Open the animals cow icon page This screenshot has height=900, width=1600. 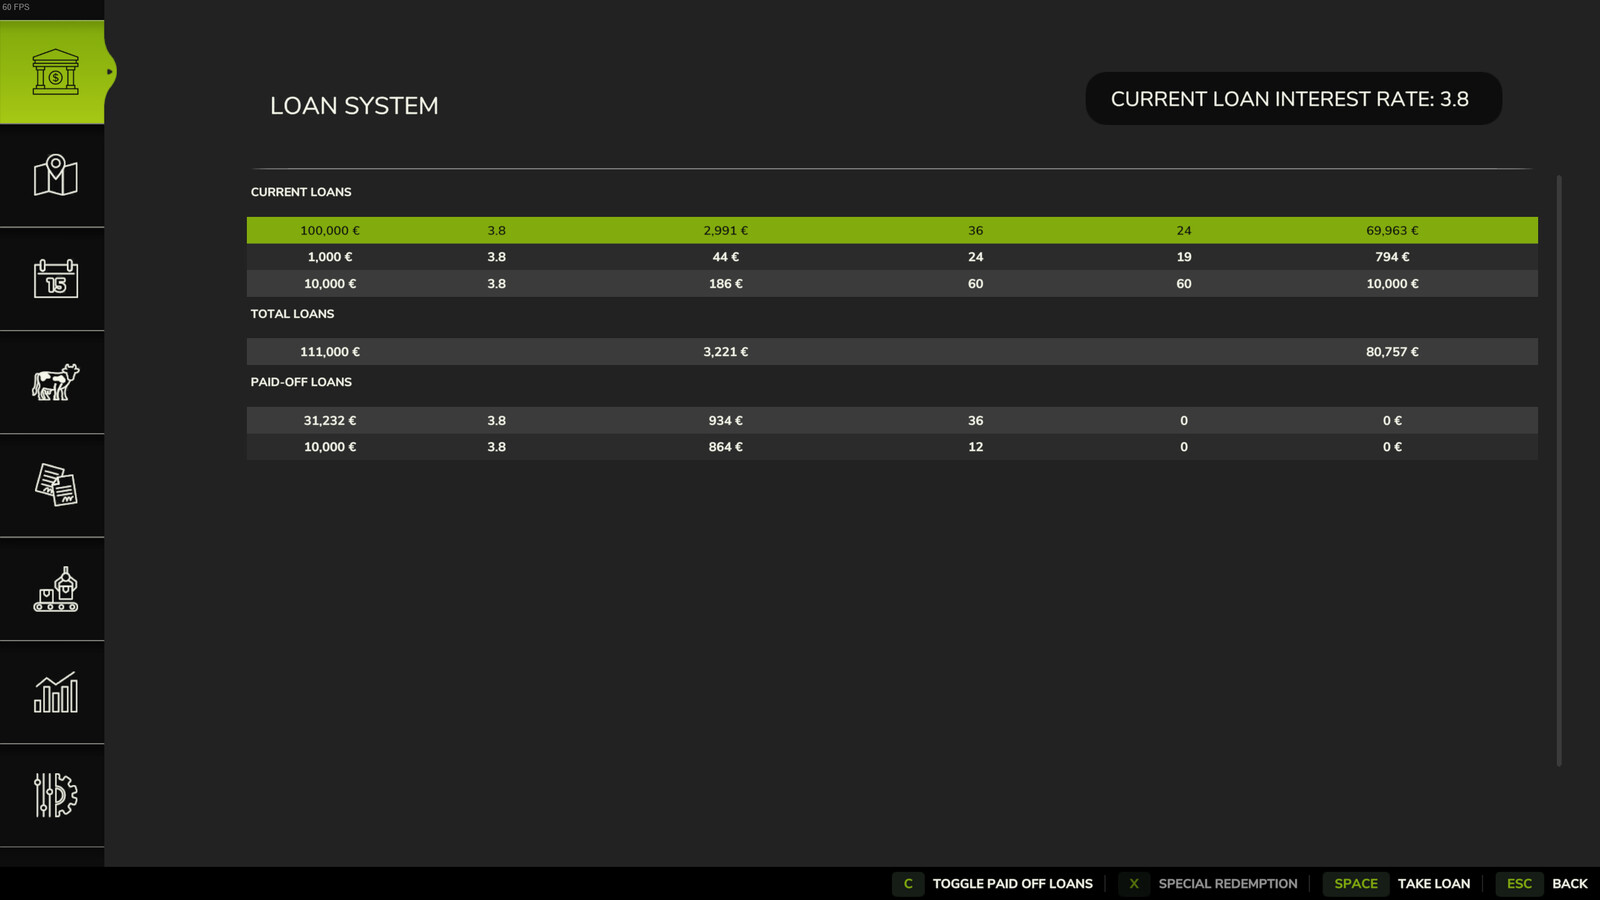click(x=55, y=382)
